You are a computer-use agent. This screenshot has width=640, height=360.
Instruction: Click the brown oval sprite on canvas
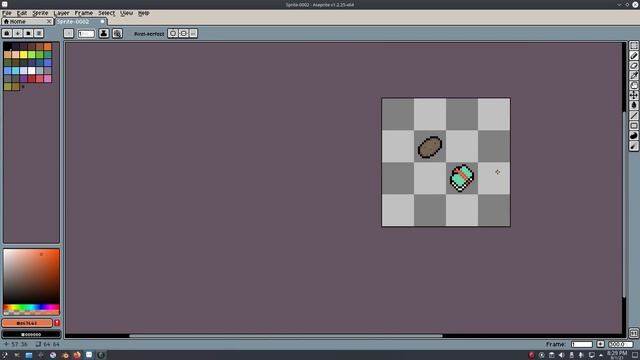tap(430, 147)
